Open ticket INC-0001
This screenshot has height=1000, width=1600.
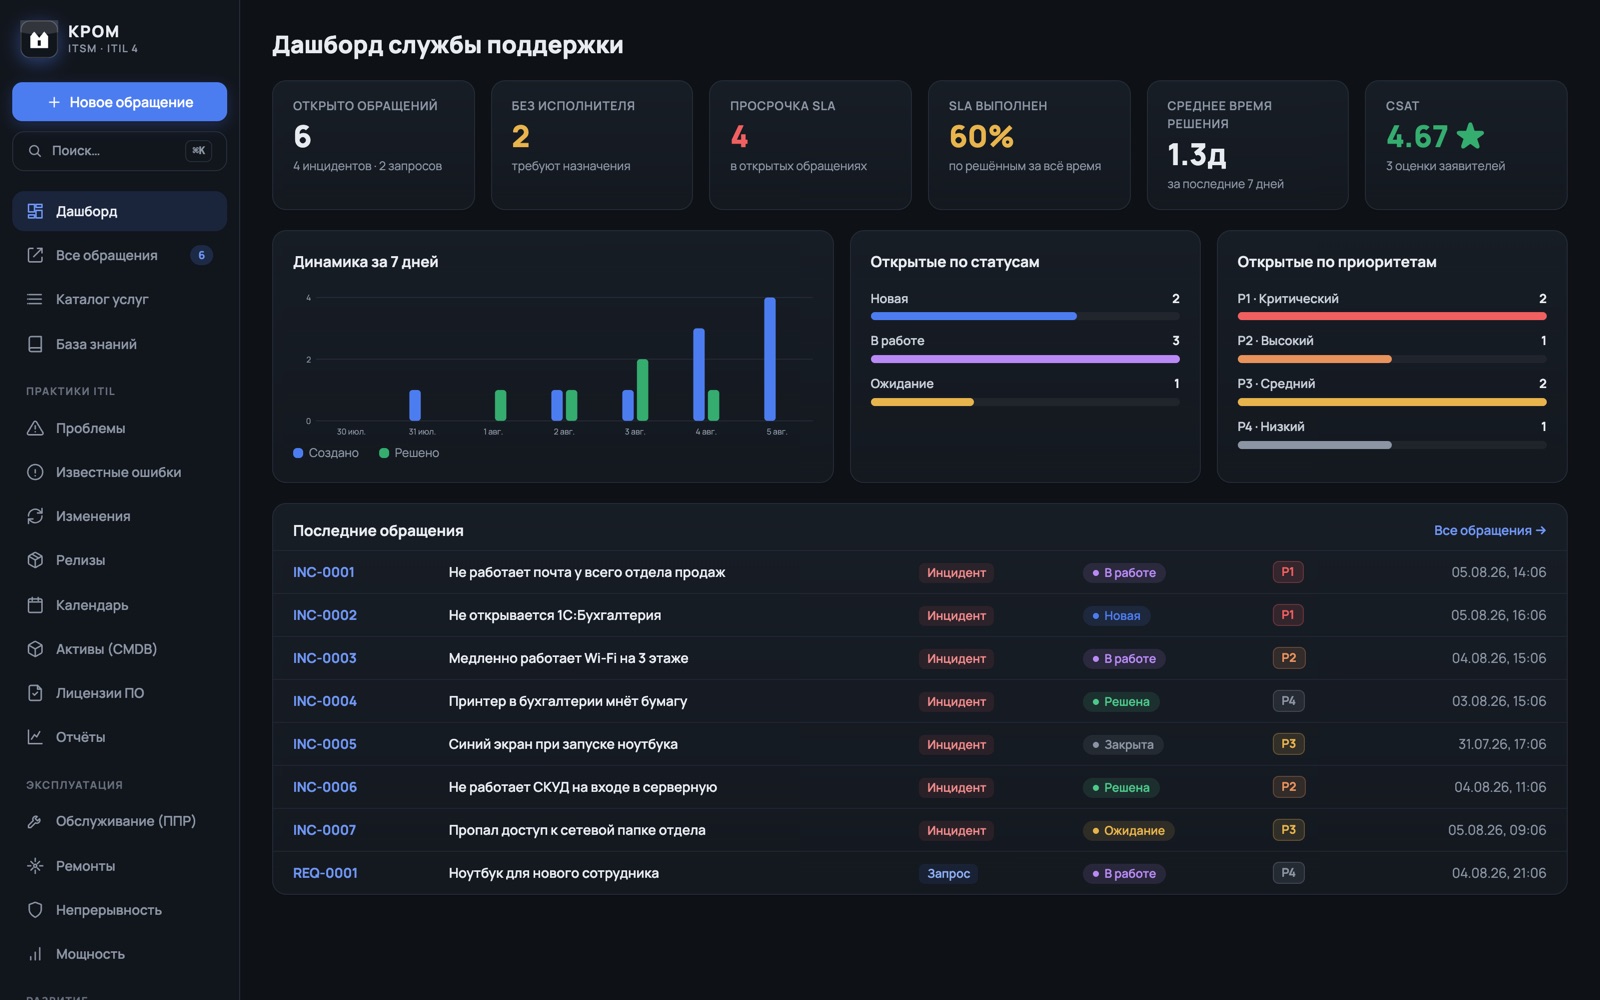pos(324,572)
